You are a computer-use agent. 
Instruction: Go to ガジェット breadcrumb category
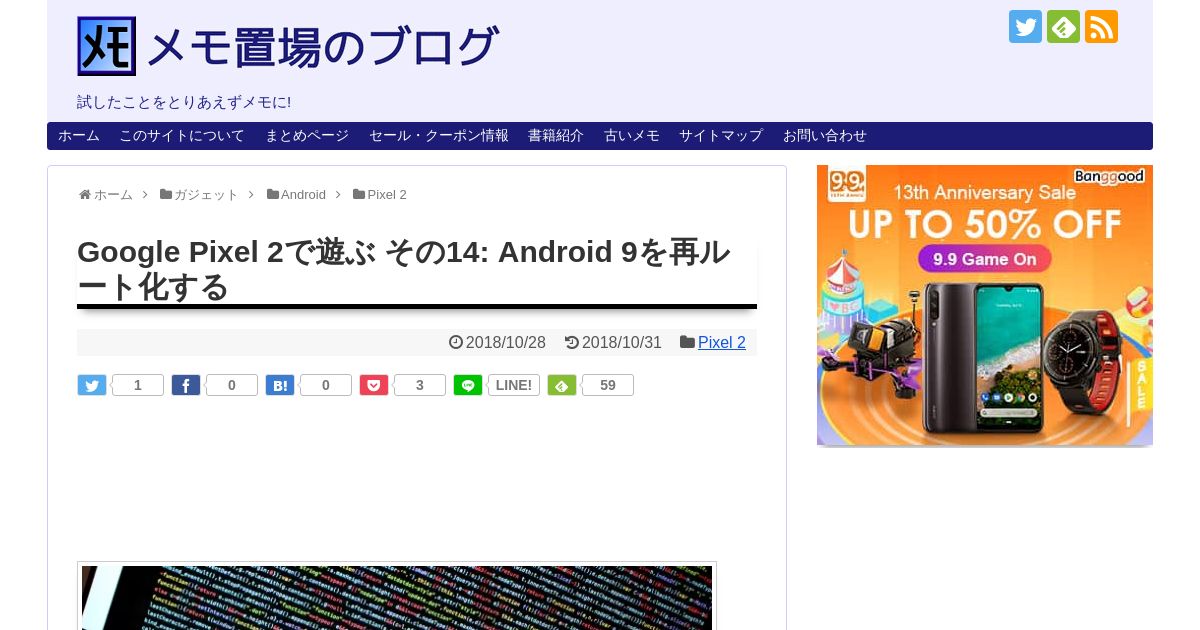206,195
